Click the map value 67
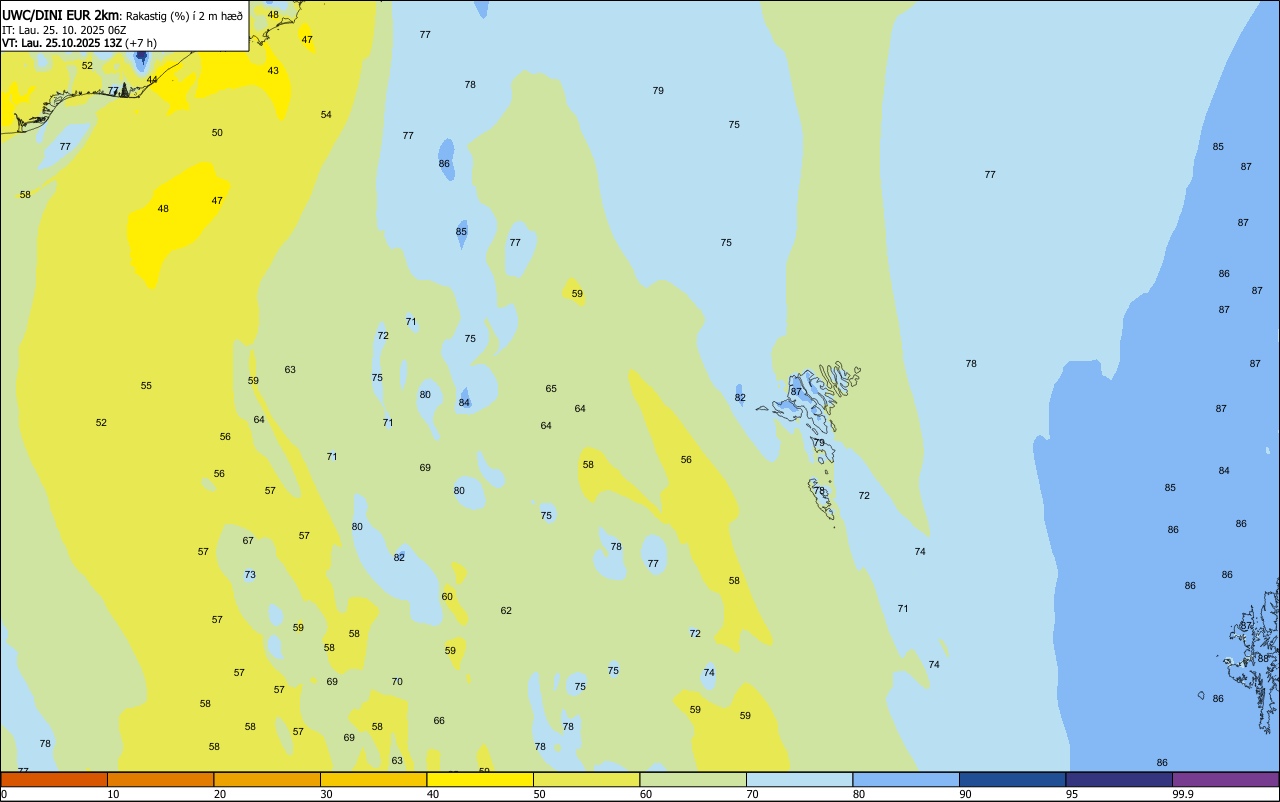Image resolution: width=1280 pixels, height=802 pixels. tap(248, 541)
